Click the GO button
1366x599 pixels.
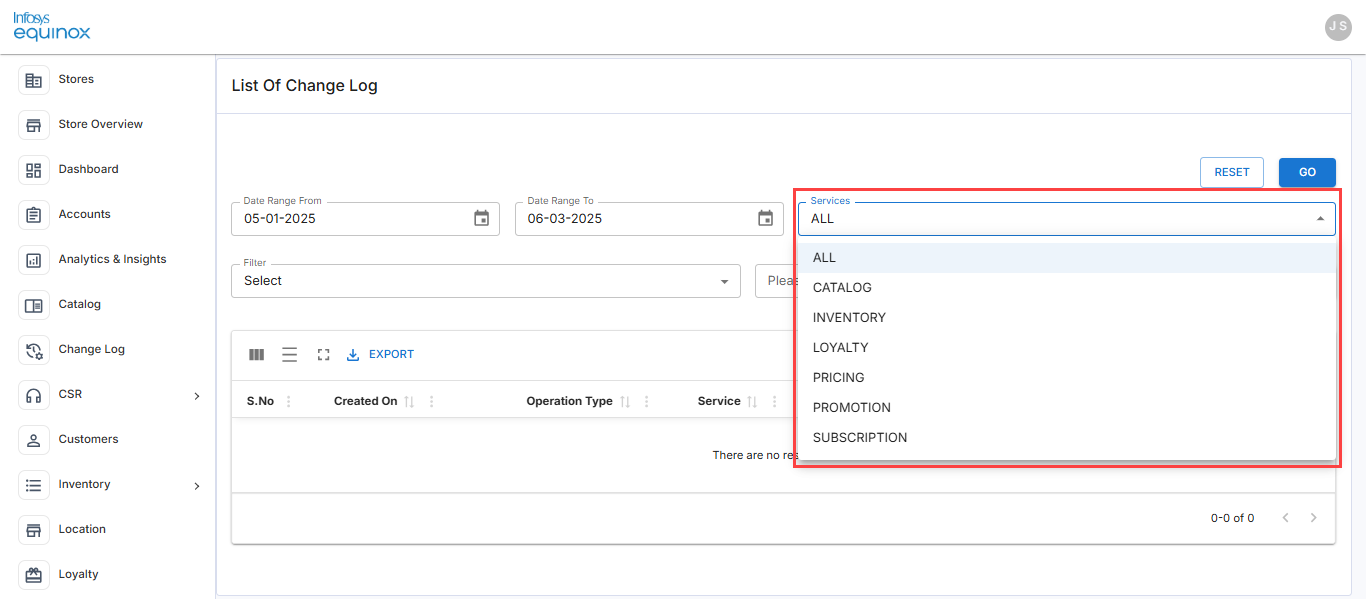pyautogui.click(x=1307, y=172)
